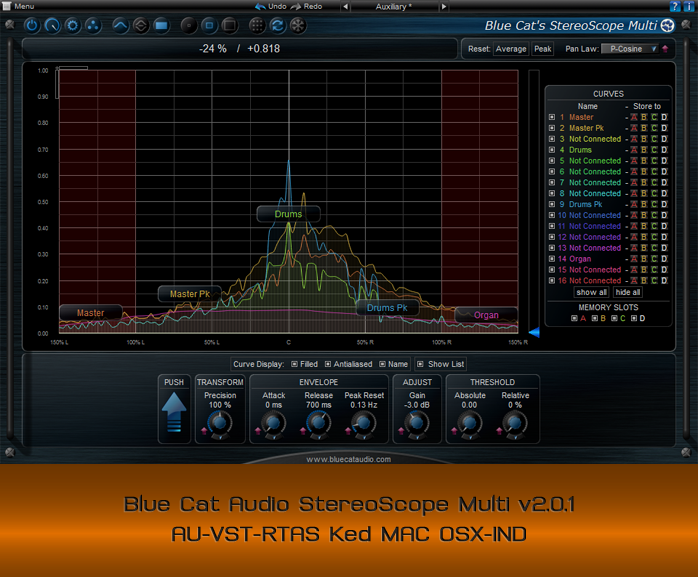The width and height of the screenshot is (698, 577).
Task: Open the question mark help icon
Action: point(675,6)
